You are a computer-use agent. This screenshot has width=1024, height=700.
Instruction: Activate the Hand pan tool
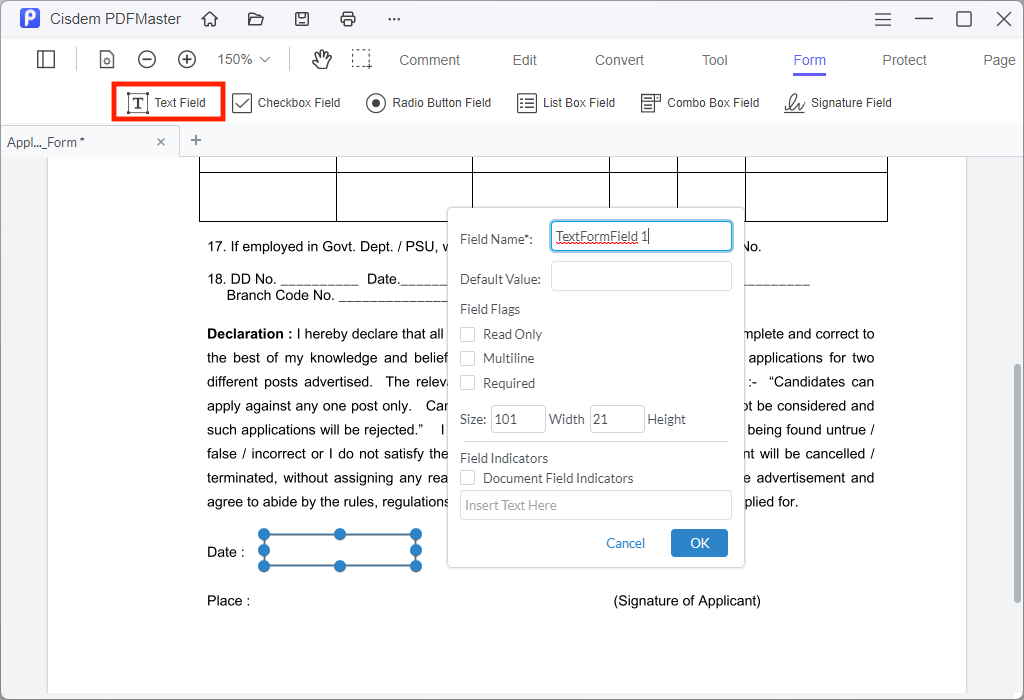pos(321,59)
